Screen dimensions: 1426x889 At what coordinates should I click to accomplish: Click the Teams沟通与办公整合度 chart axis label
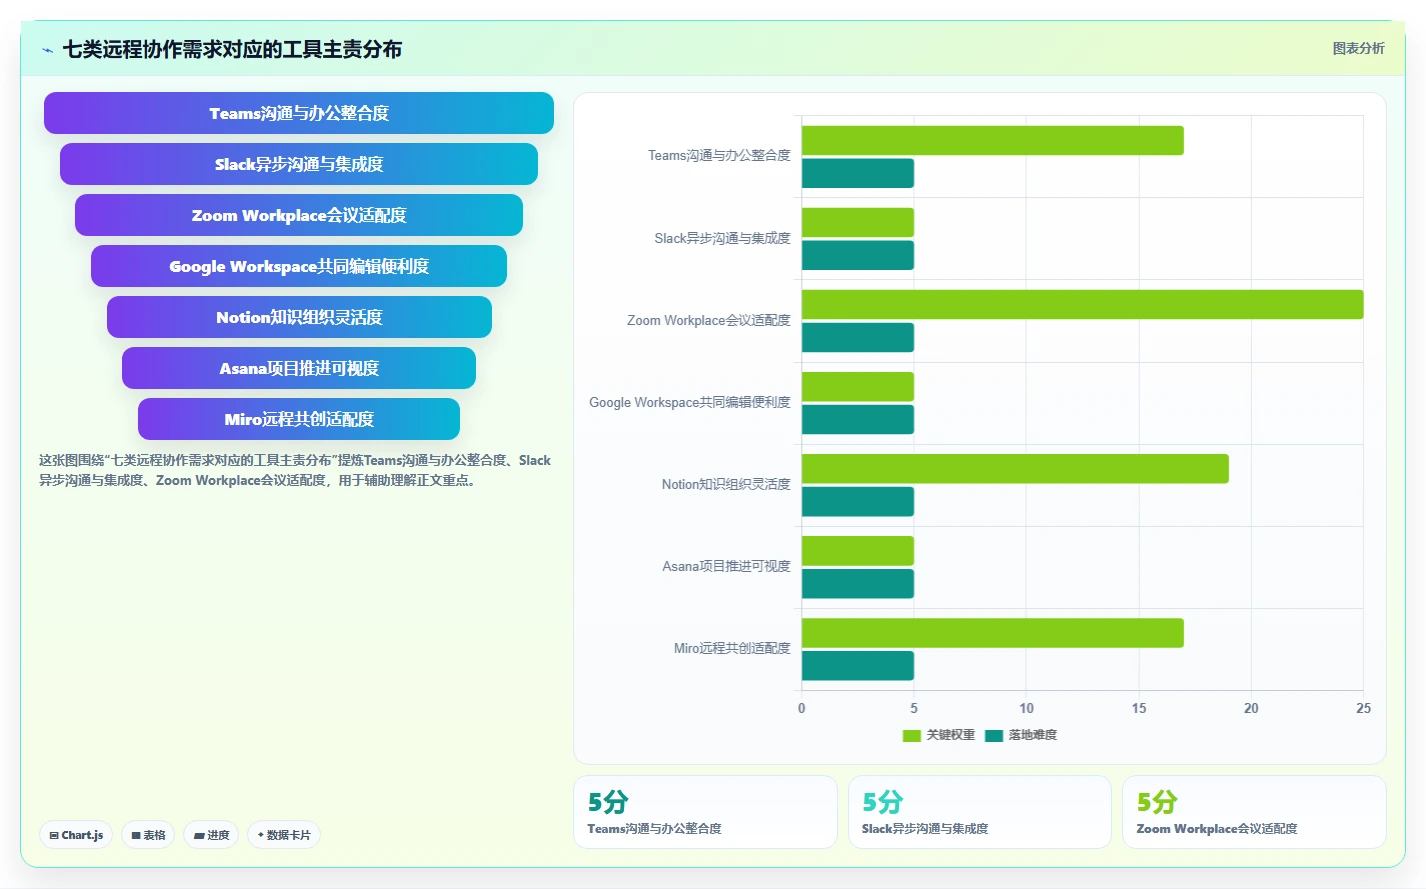(x=719, y=156)
